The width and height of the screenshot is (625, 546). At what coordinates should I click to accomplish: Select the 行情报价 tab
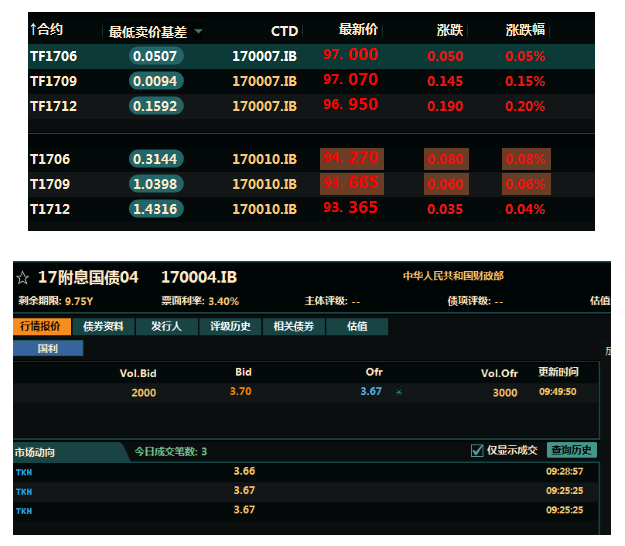pos(43,326)
